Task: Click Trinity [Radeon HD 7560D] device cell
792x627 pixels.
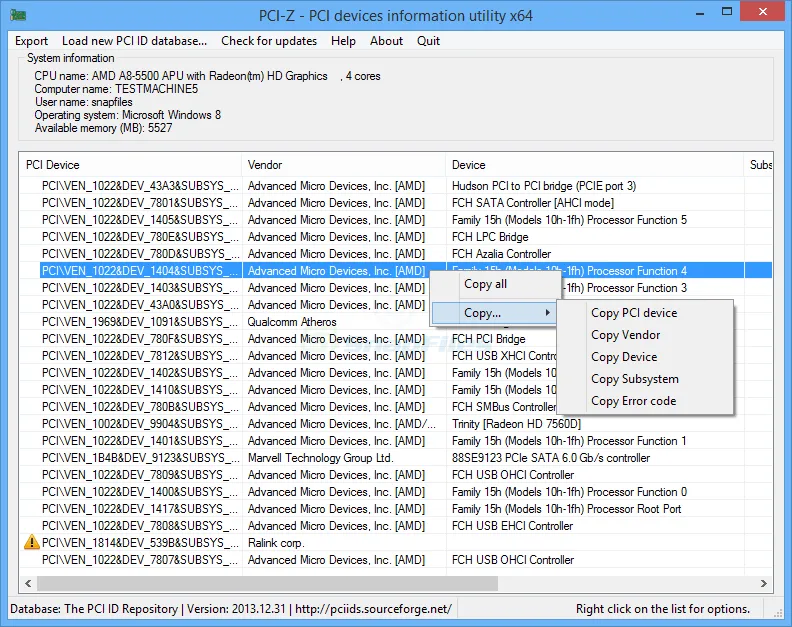Action: pyautogui.click(x=516, y=424)
